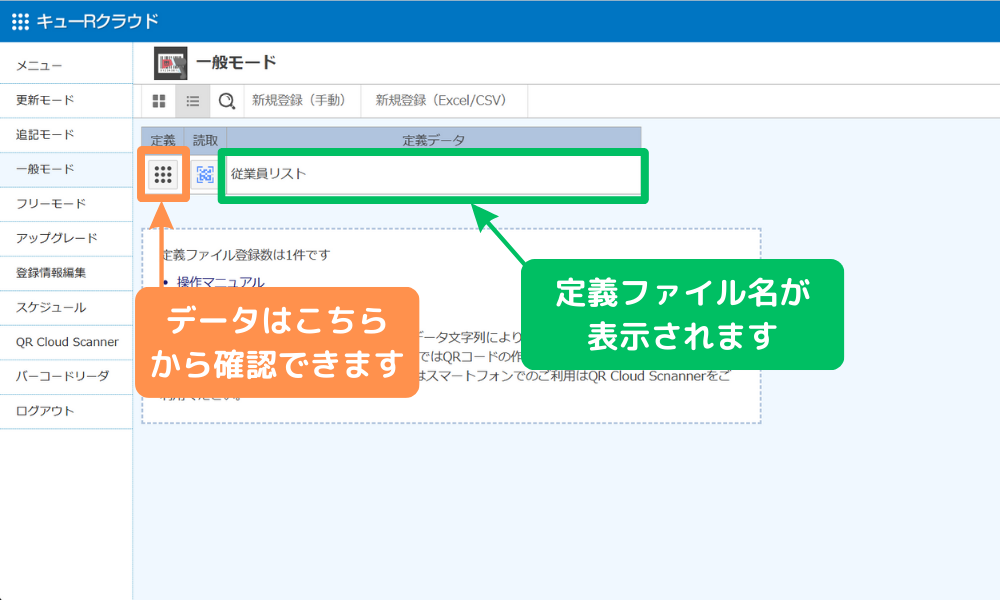Open data grid icon for 従業員リスト

point(163,174)
